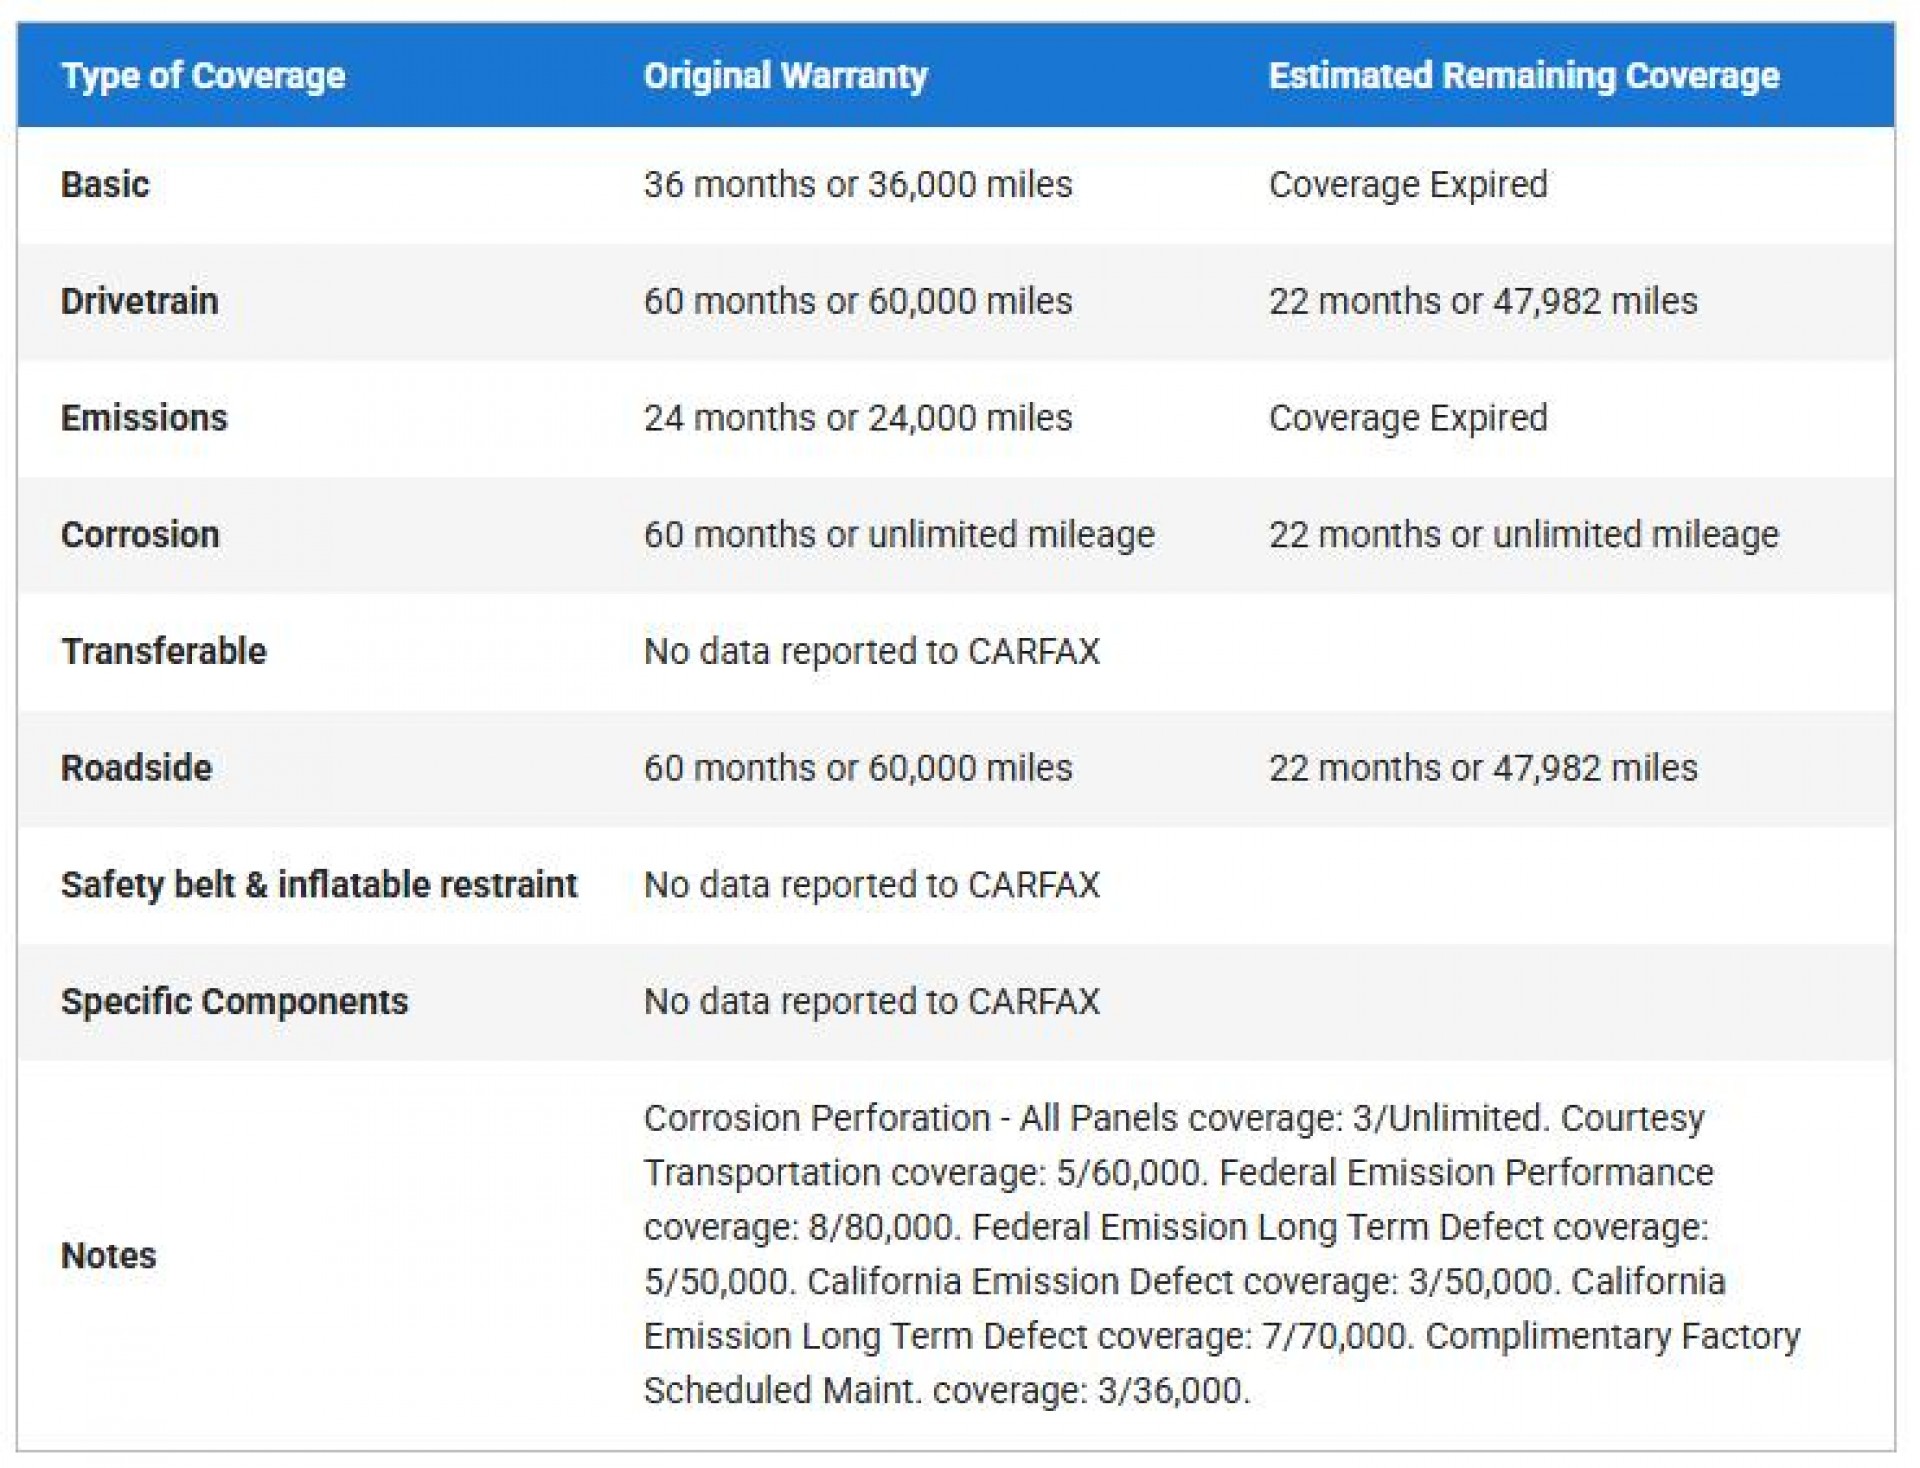The image size is (1920, 1468).
Task: Click Transferable's 'No data reported to CARFAX'
Action: (x=871, y=651)
